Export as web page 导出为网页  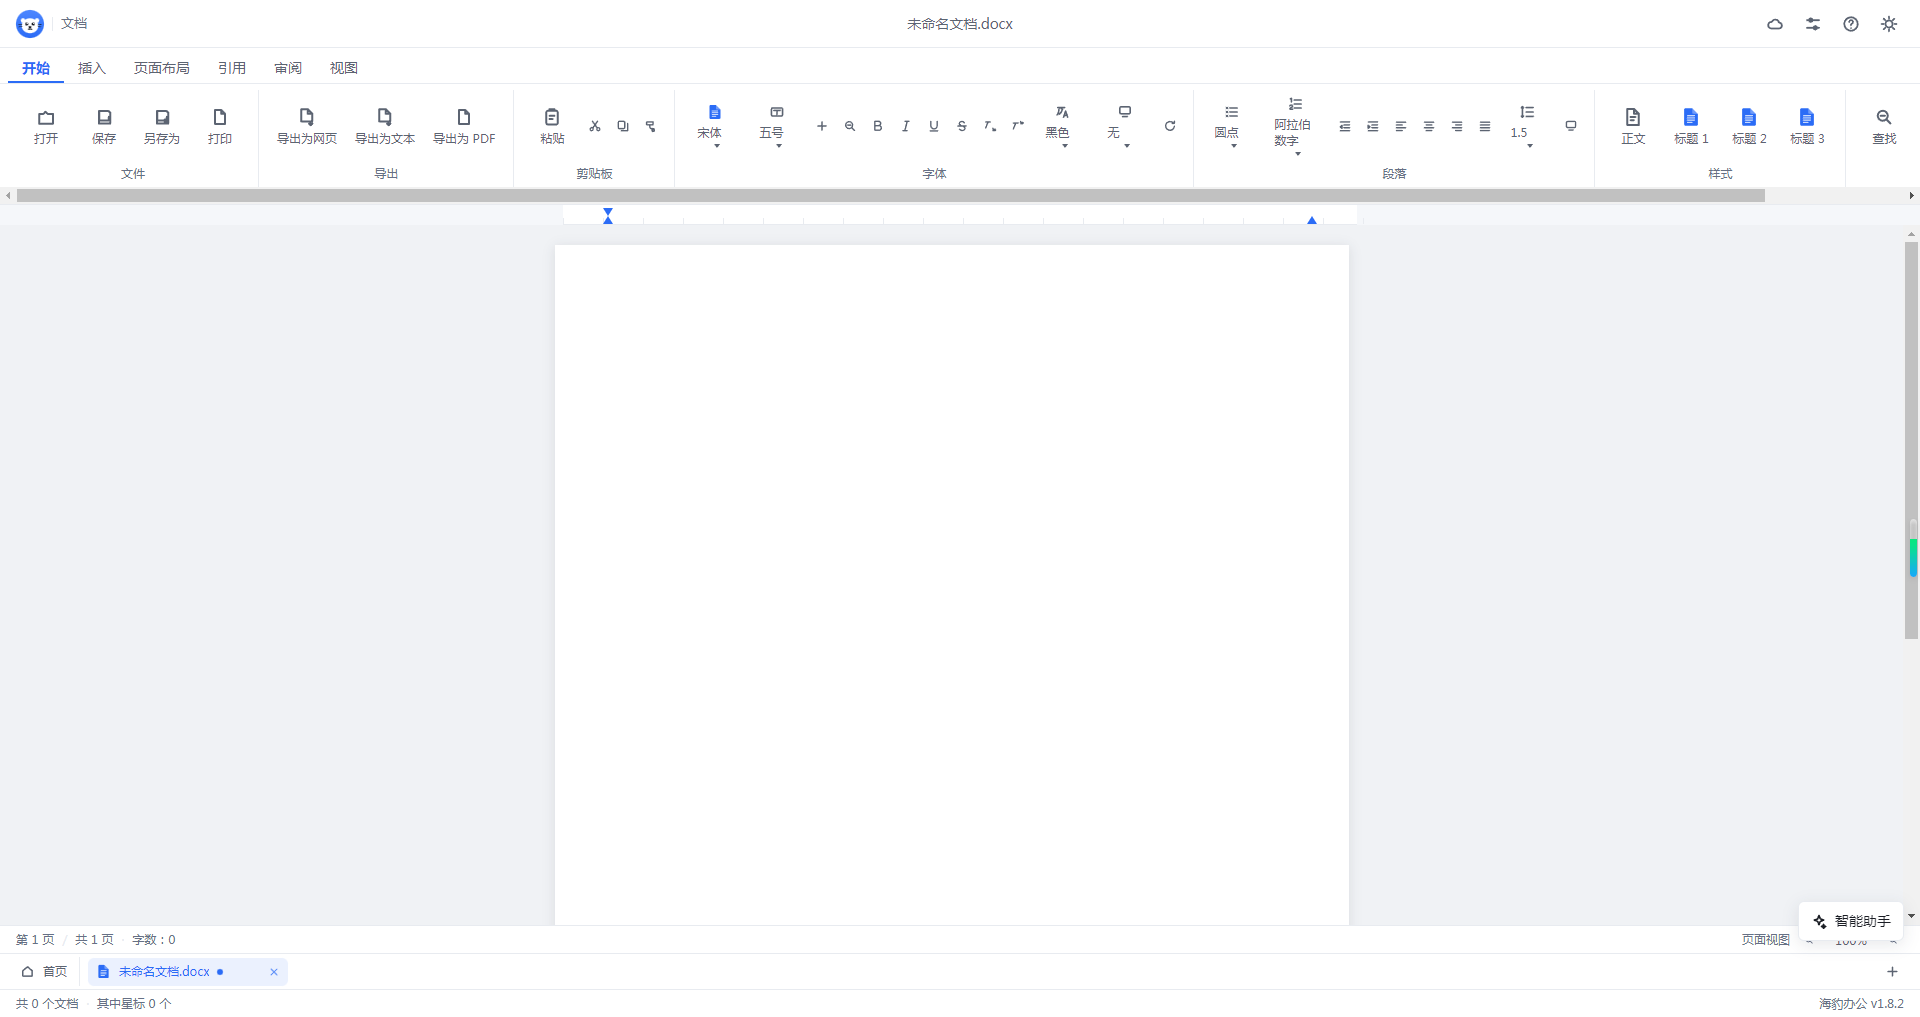(307, 127)
